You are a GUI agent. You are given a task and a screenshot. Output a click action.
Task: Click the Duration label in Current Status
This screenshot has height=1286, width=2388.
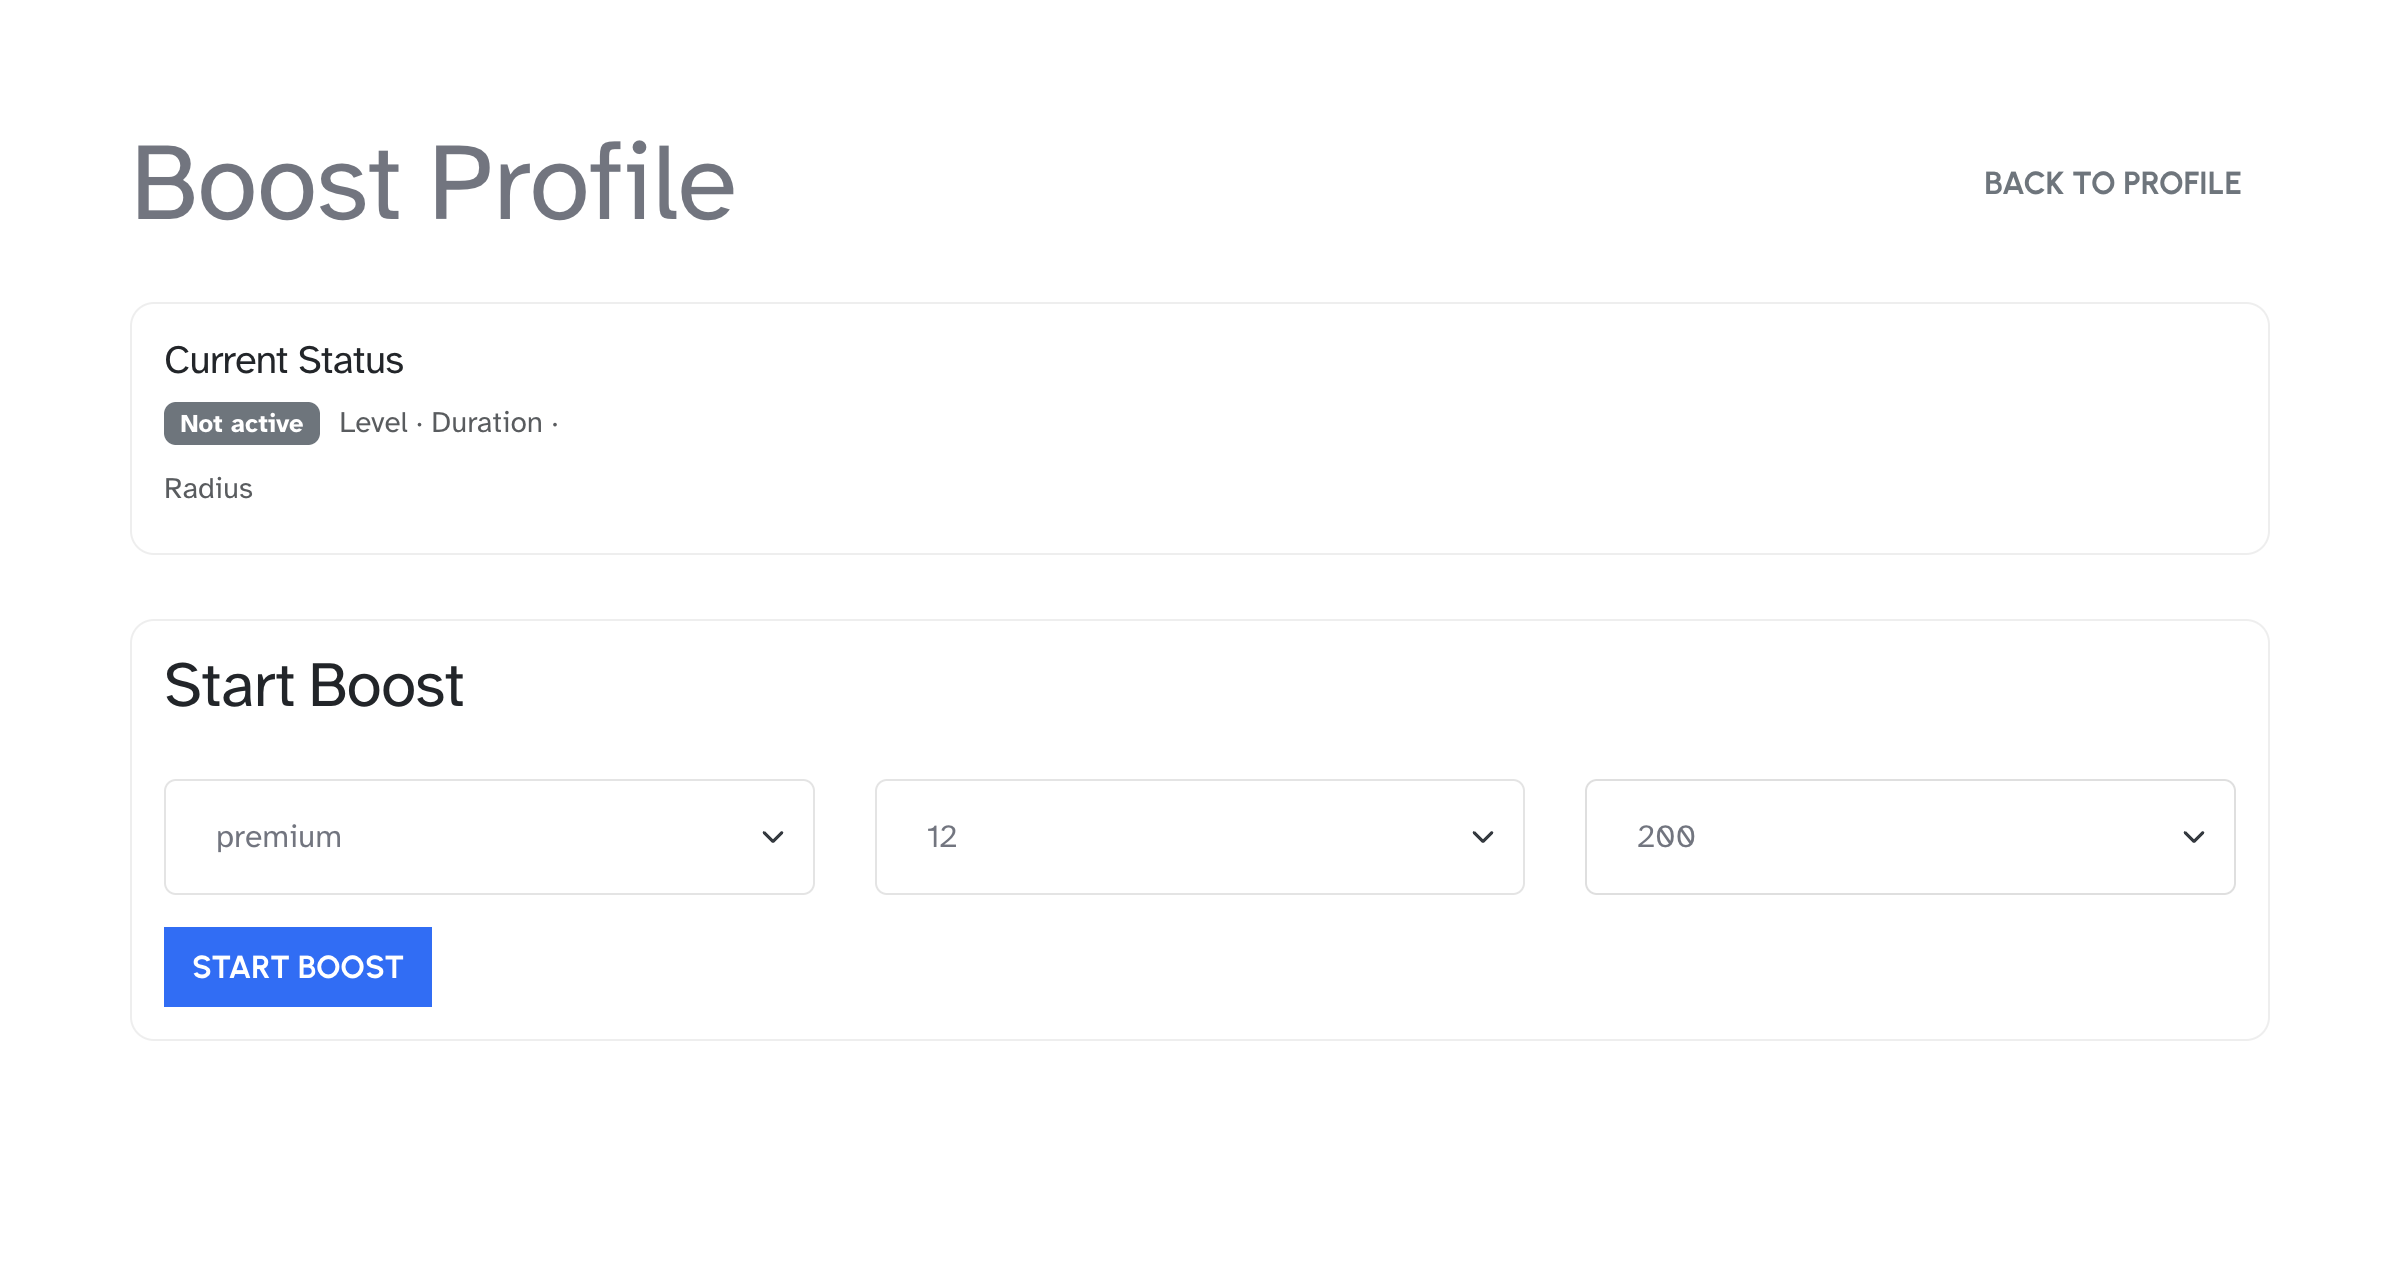[x=487, y=423]
